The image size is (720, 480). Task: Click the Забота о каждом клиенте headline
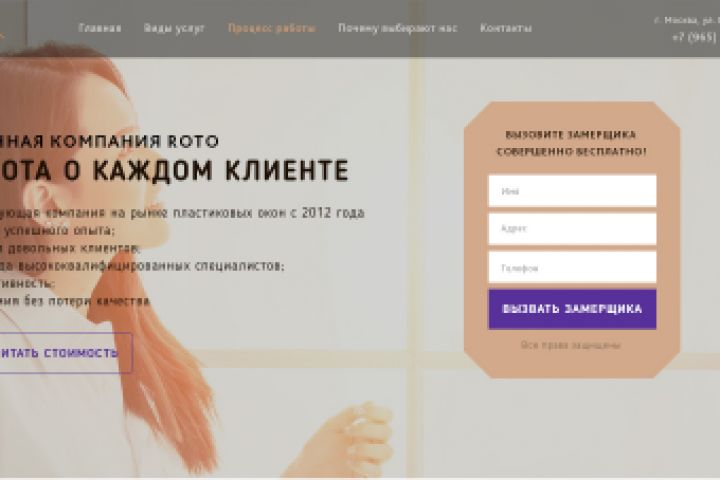pyautogui.click(x=174, y=170)
